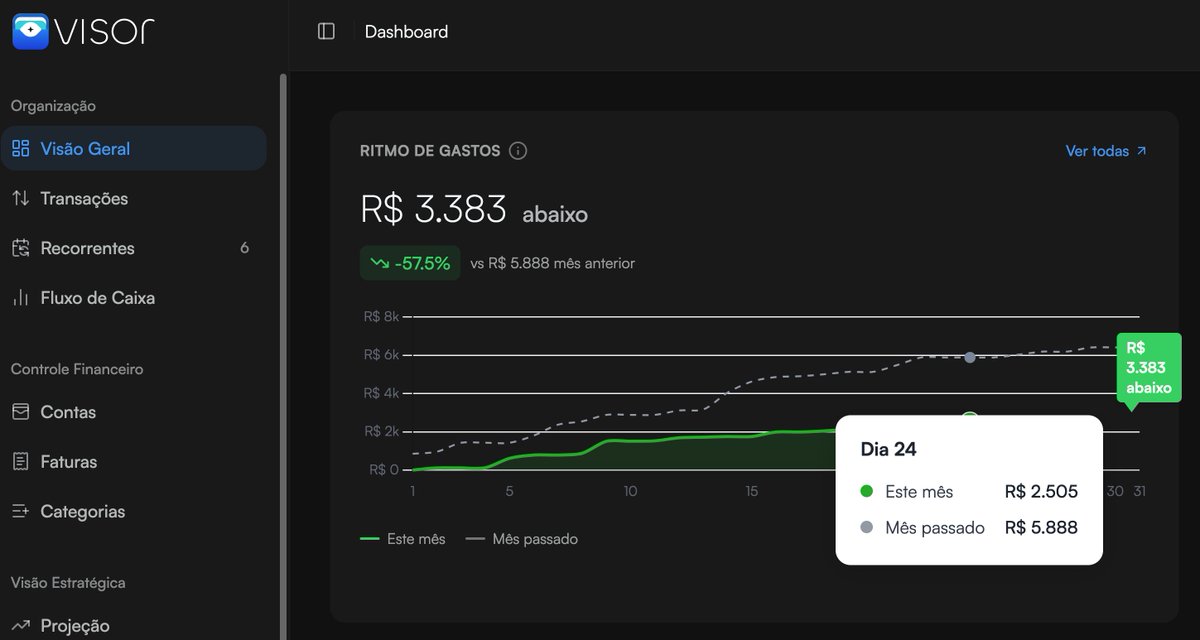This screenshot has height=640, width=1200.
Task: Click the day 31 x-axis label
Action: coord(1138,491)
